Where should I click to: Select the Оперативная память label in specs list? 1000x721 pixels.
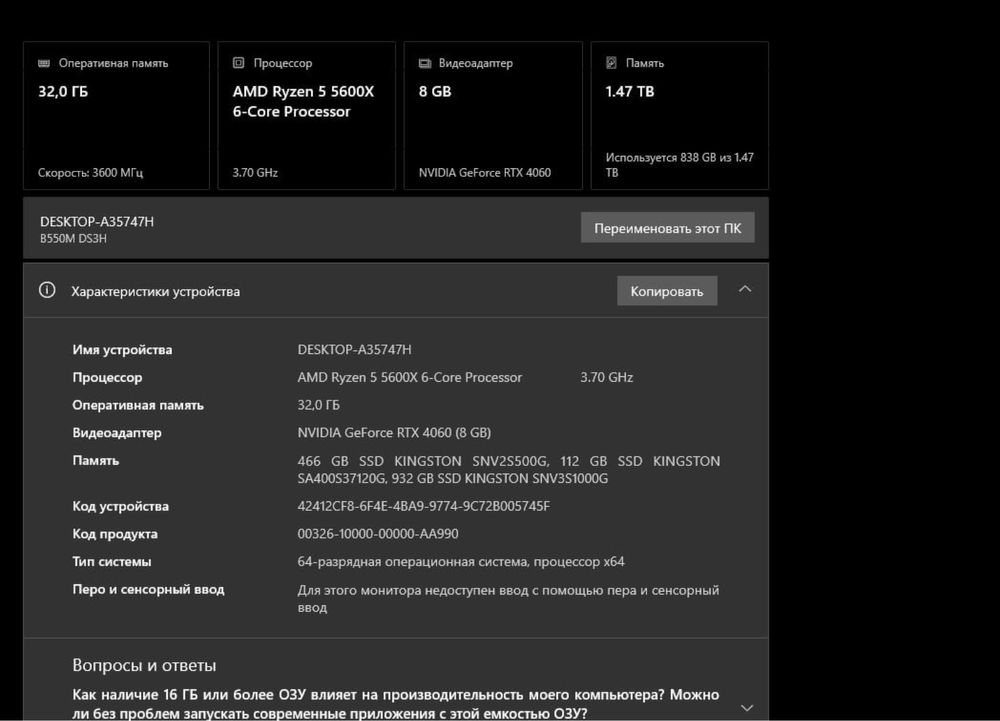point(138,405)
